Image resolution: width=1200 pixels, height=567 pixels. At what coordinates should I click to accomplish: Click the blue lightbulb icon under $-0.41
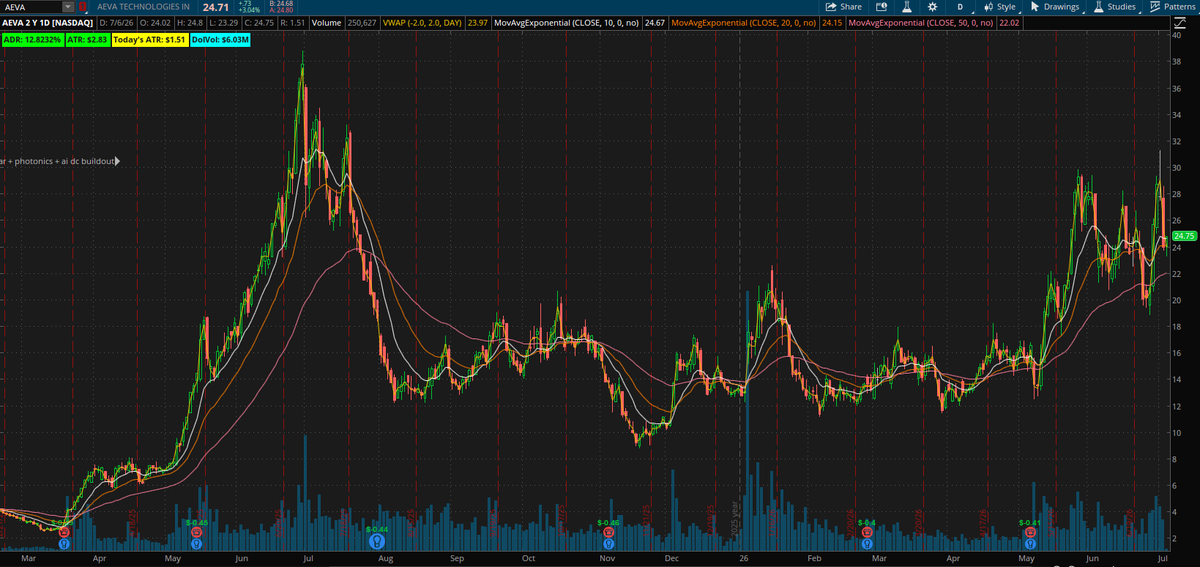pos(1029,545)
